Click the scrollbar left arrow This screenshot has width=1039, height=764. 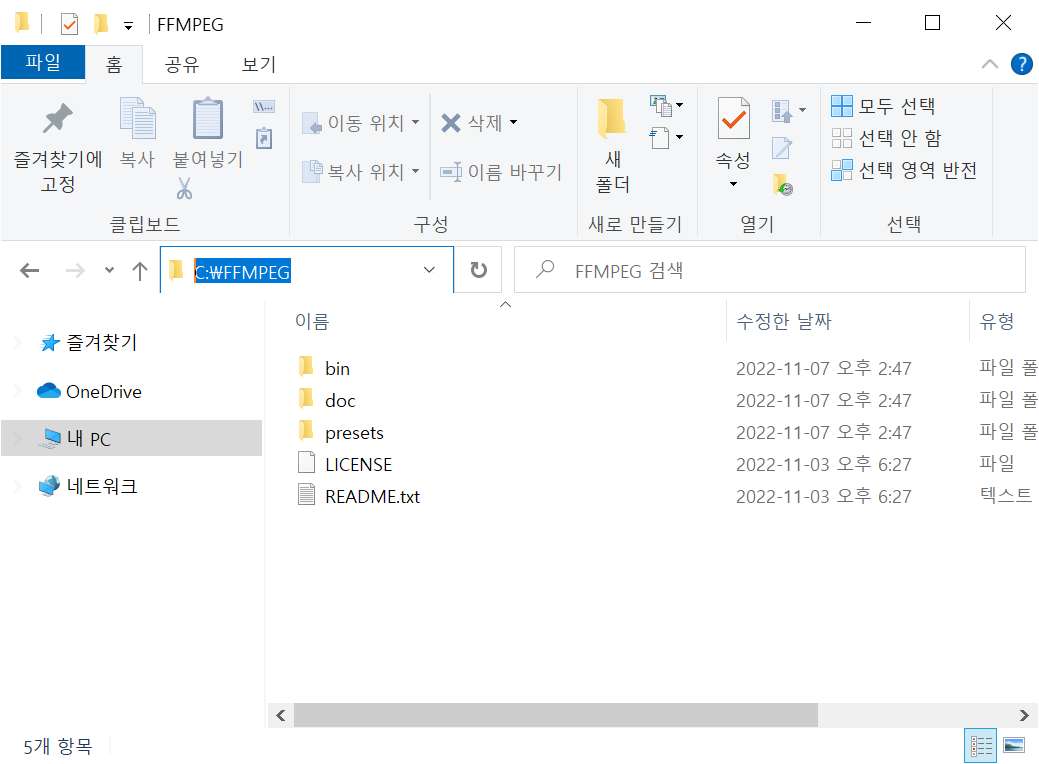(281, 715)
